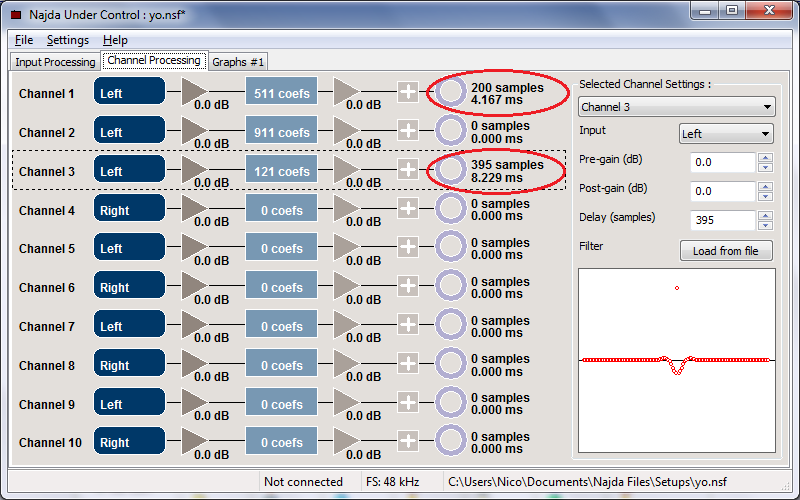
Task: Click the Channel 9 Left input button
Action: coord(129,402)
